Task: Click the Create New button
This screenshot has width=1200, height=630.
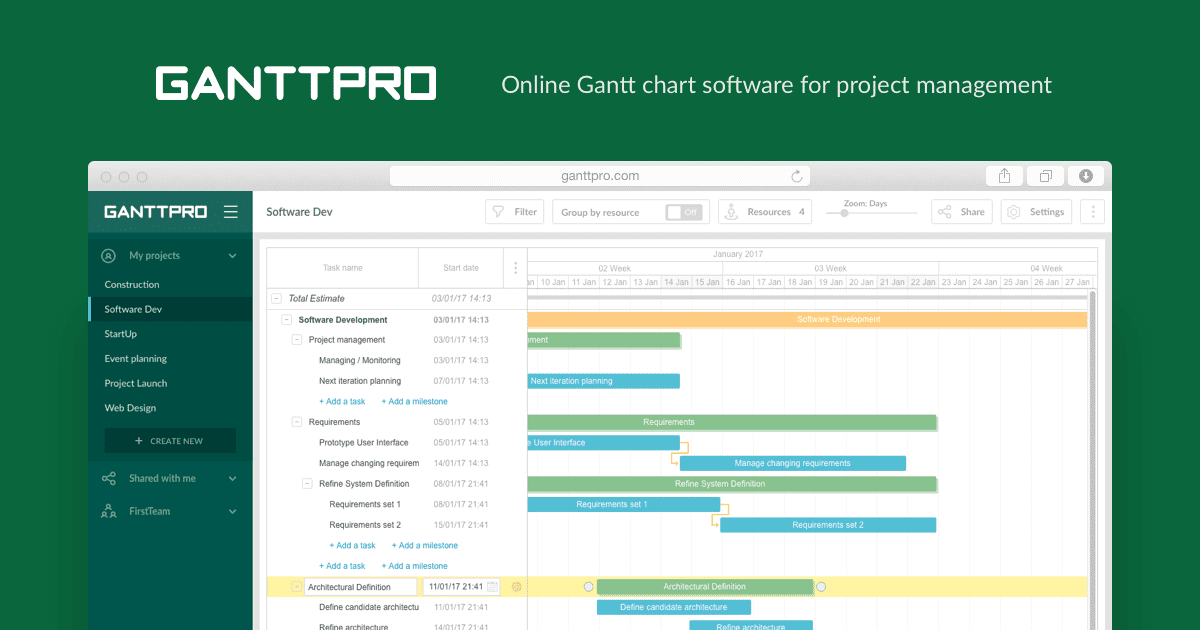Action: point(170,441)
